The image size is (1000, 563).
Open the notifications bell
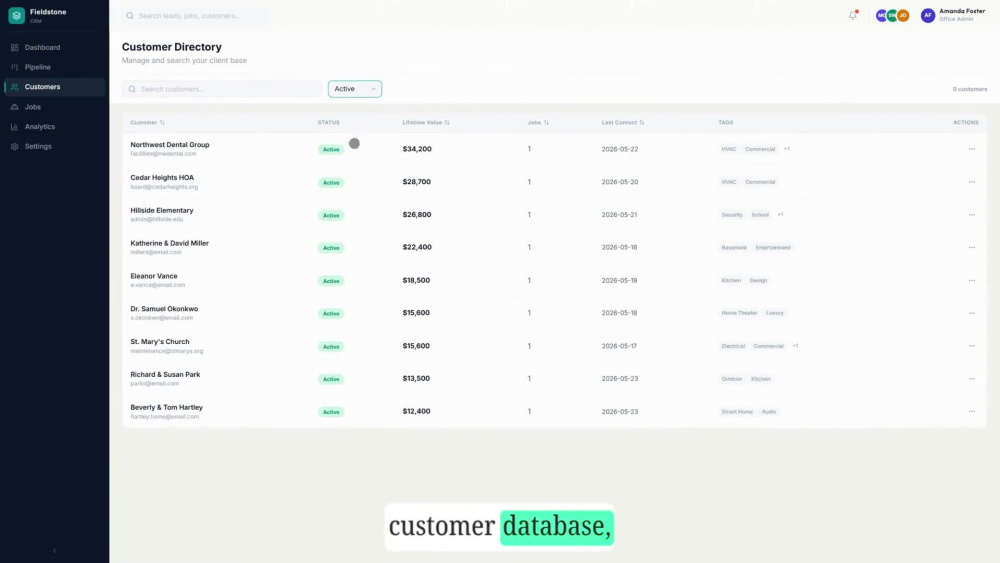pos(853,15)
